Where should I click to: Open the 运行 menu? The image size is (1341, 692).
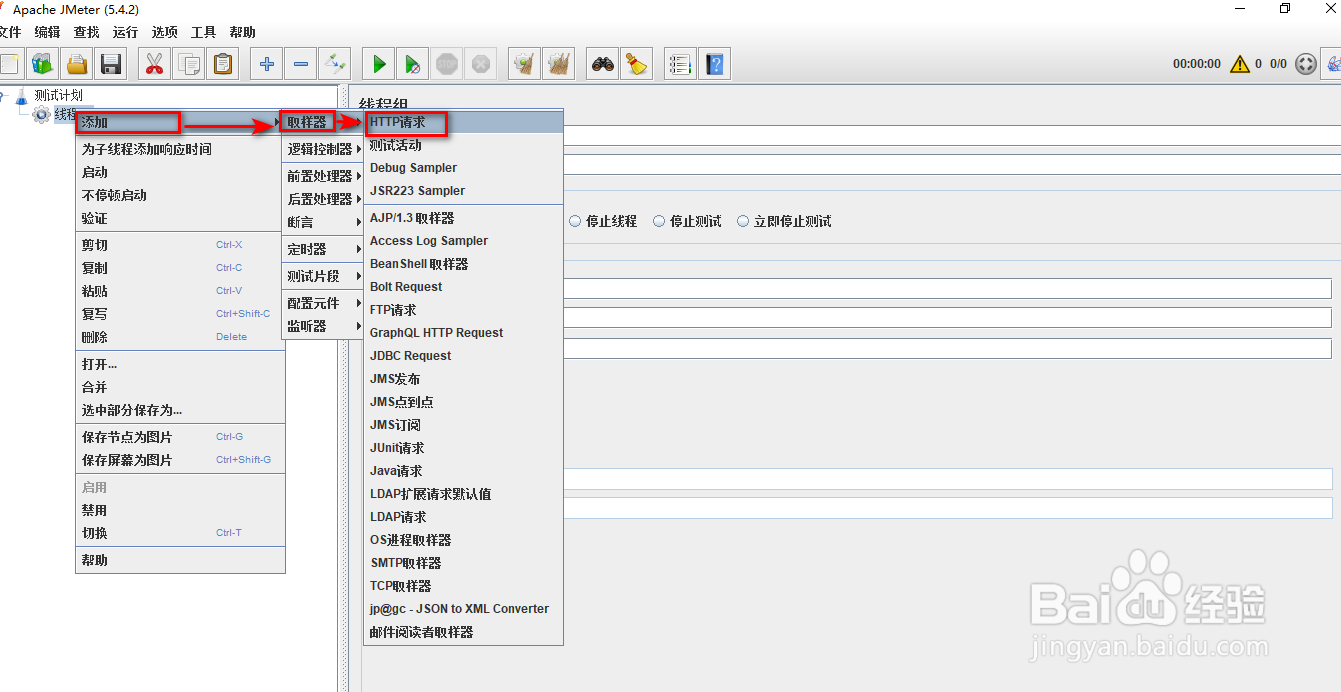coord(126,33)
